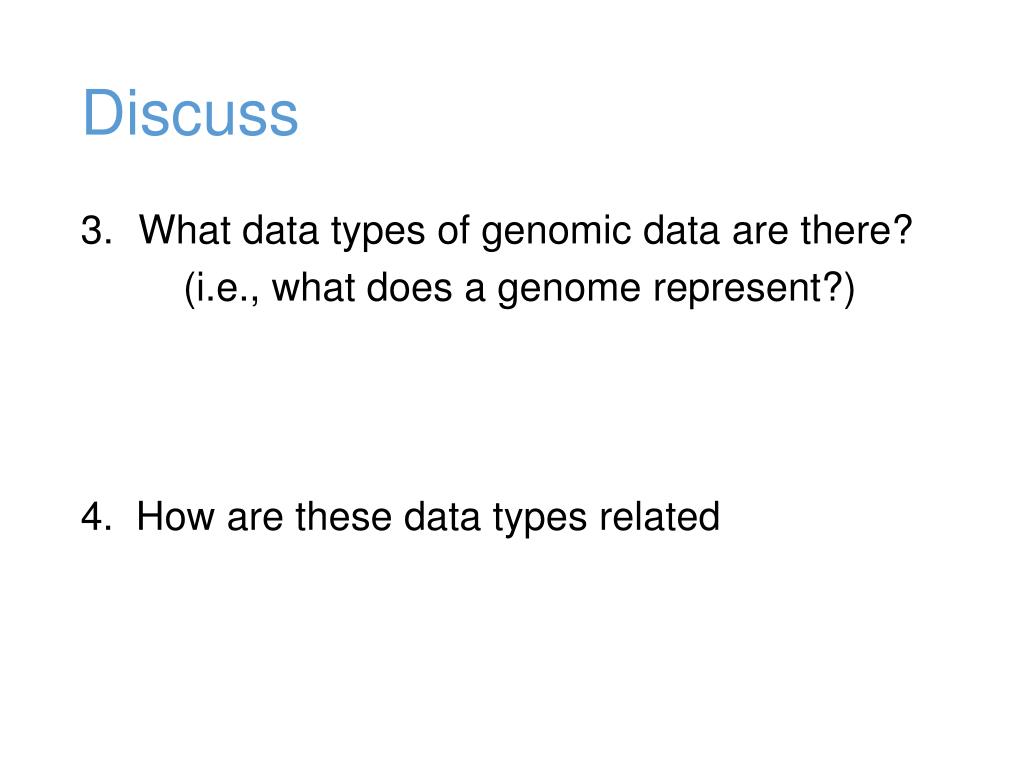The image size is (1024, 768).
Task: Click "(i.e.," at start of parenthetical line
Action: [221, 289]
